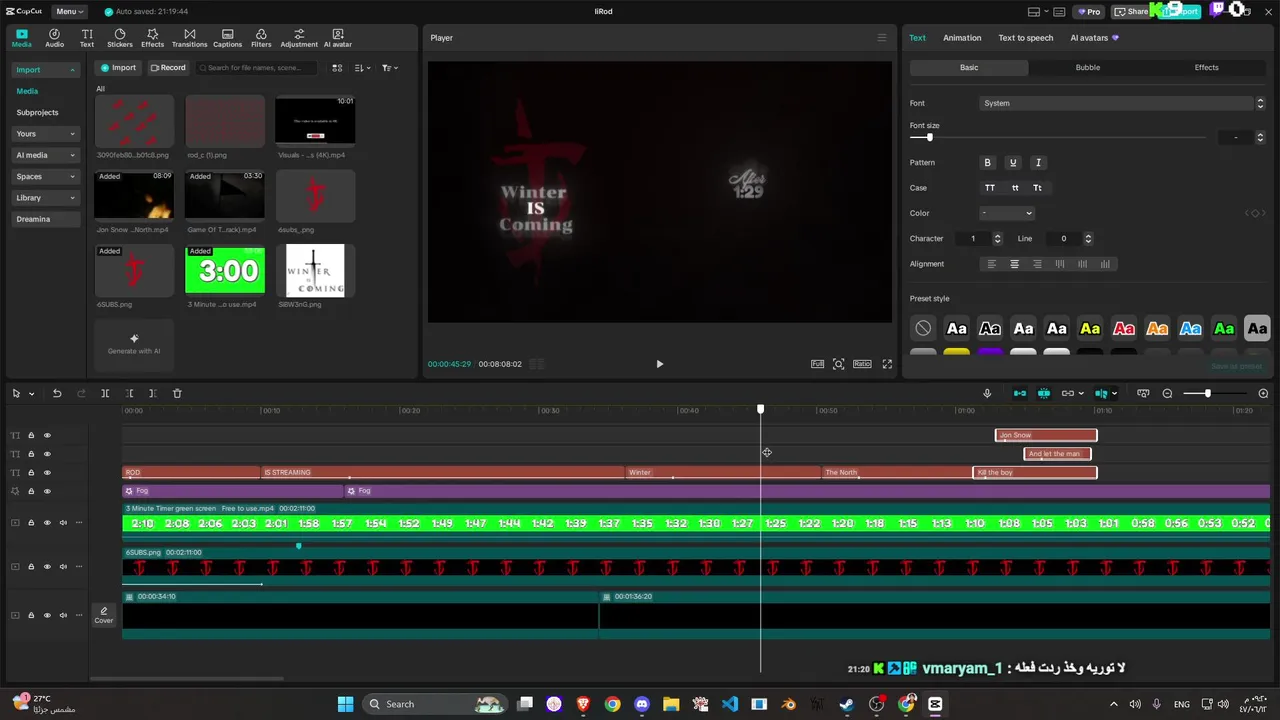Viewport: 1280px width, 720px height.
Task: Open the Transitions panel
Action: (189, 38)
